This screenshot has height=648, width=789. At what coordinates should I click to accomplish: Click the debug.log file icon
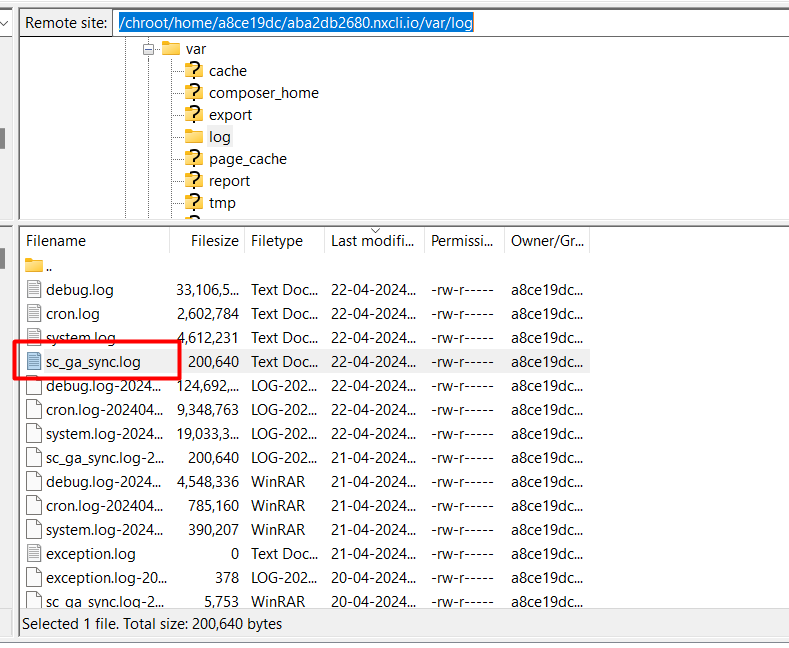tap(34, 290)
